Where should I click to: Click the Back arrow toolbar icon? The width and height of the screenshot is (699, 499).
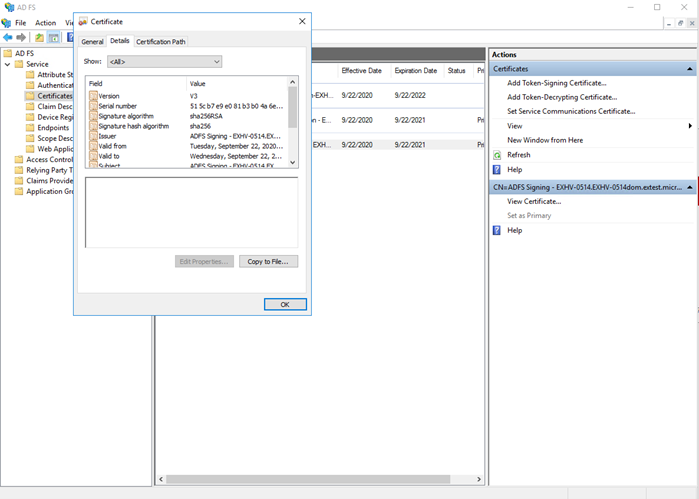[x=8, y=37]
